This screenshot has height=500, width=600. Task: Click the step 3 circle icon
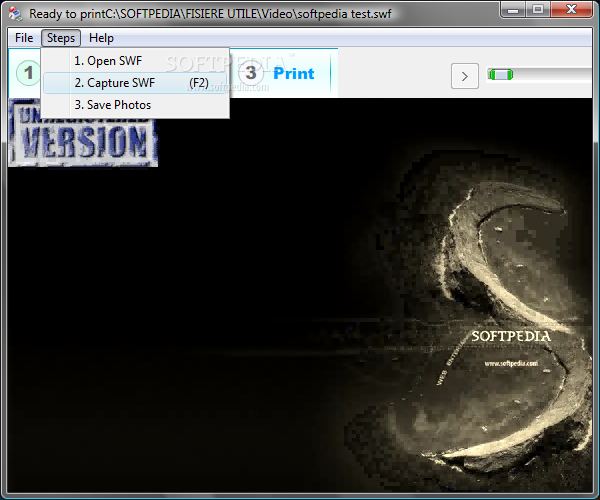click(251, 72)
